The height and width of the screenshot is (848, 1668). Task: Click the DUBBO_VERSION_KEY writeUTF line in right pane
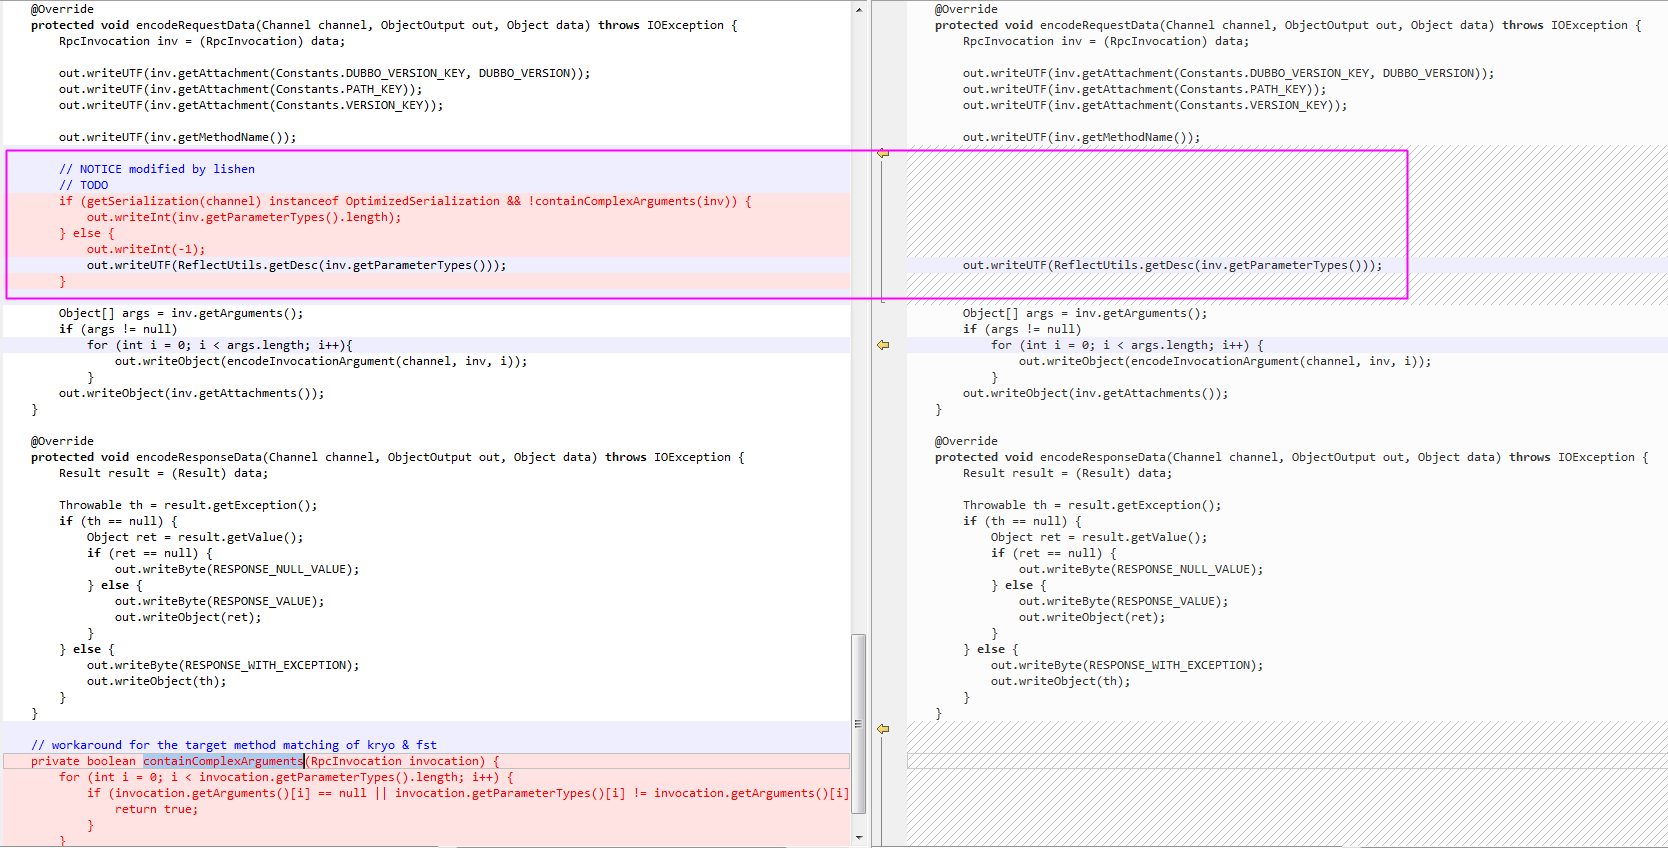click(x=1229, y=73)
